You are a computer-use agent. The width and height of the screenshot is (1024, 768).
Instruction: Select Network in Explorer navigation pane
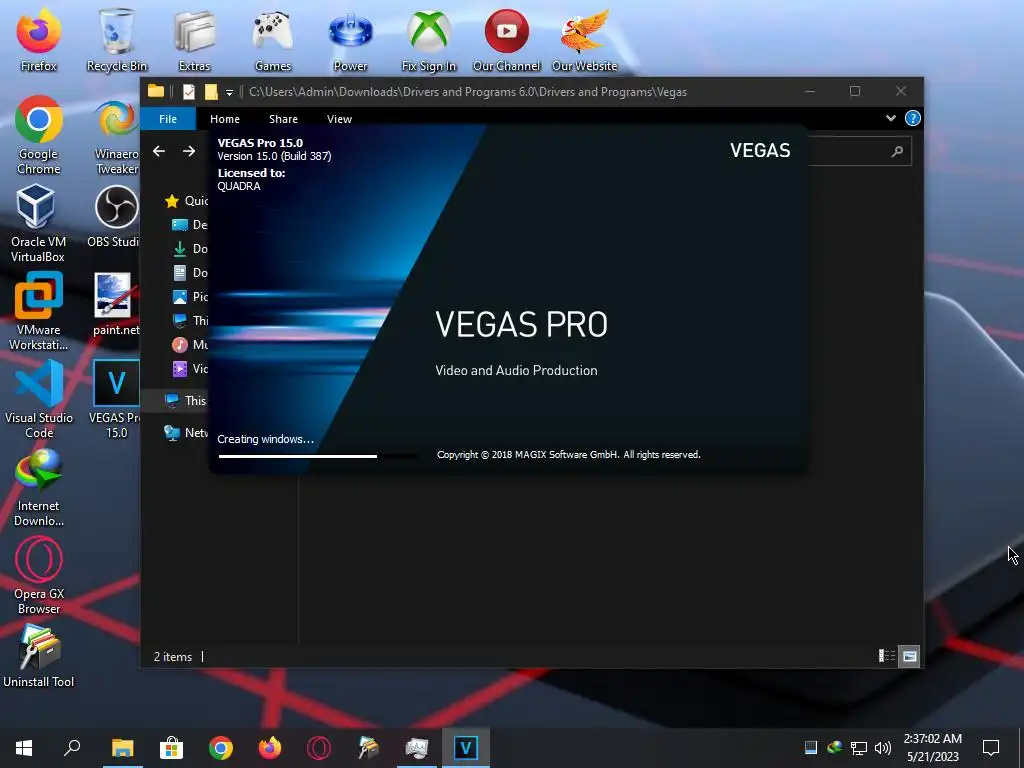pos(186,432)
